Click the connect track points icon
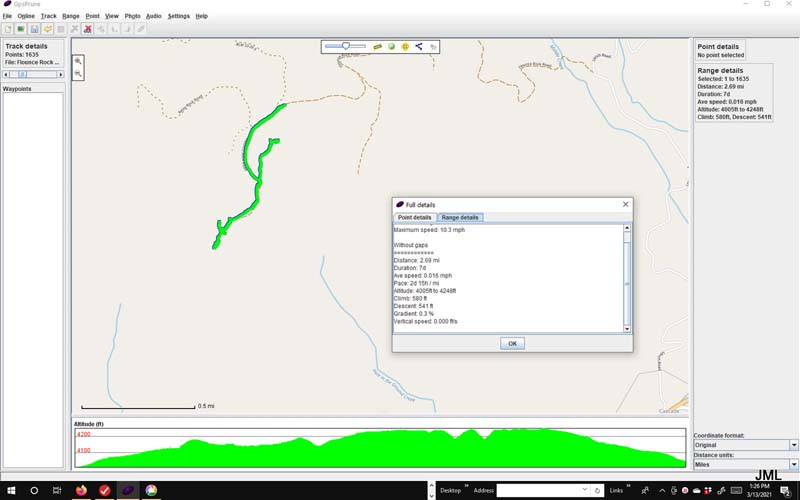Image resolution: width=800 pixels, height=500 pixels. [x=419, y=46]
